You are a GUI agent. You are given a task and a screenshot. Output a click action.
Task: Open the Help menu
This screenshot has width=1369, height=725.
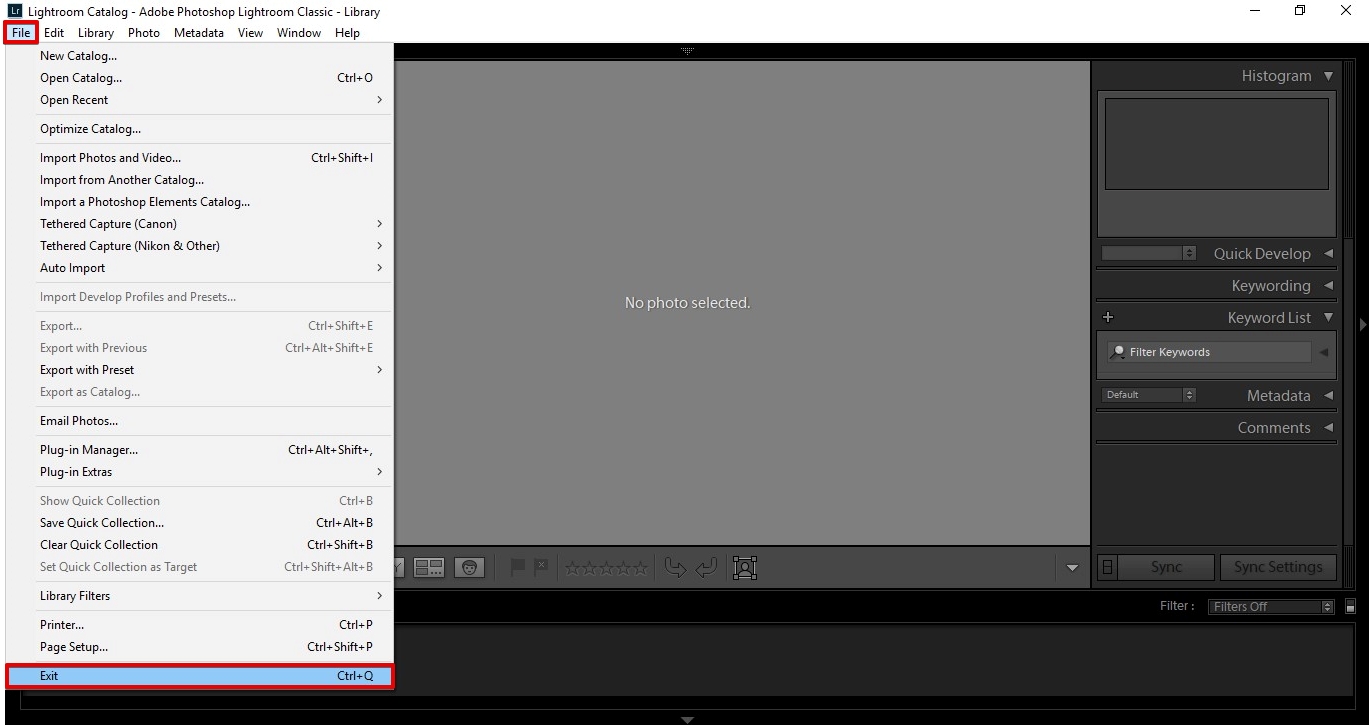[x=347, y=32]
